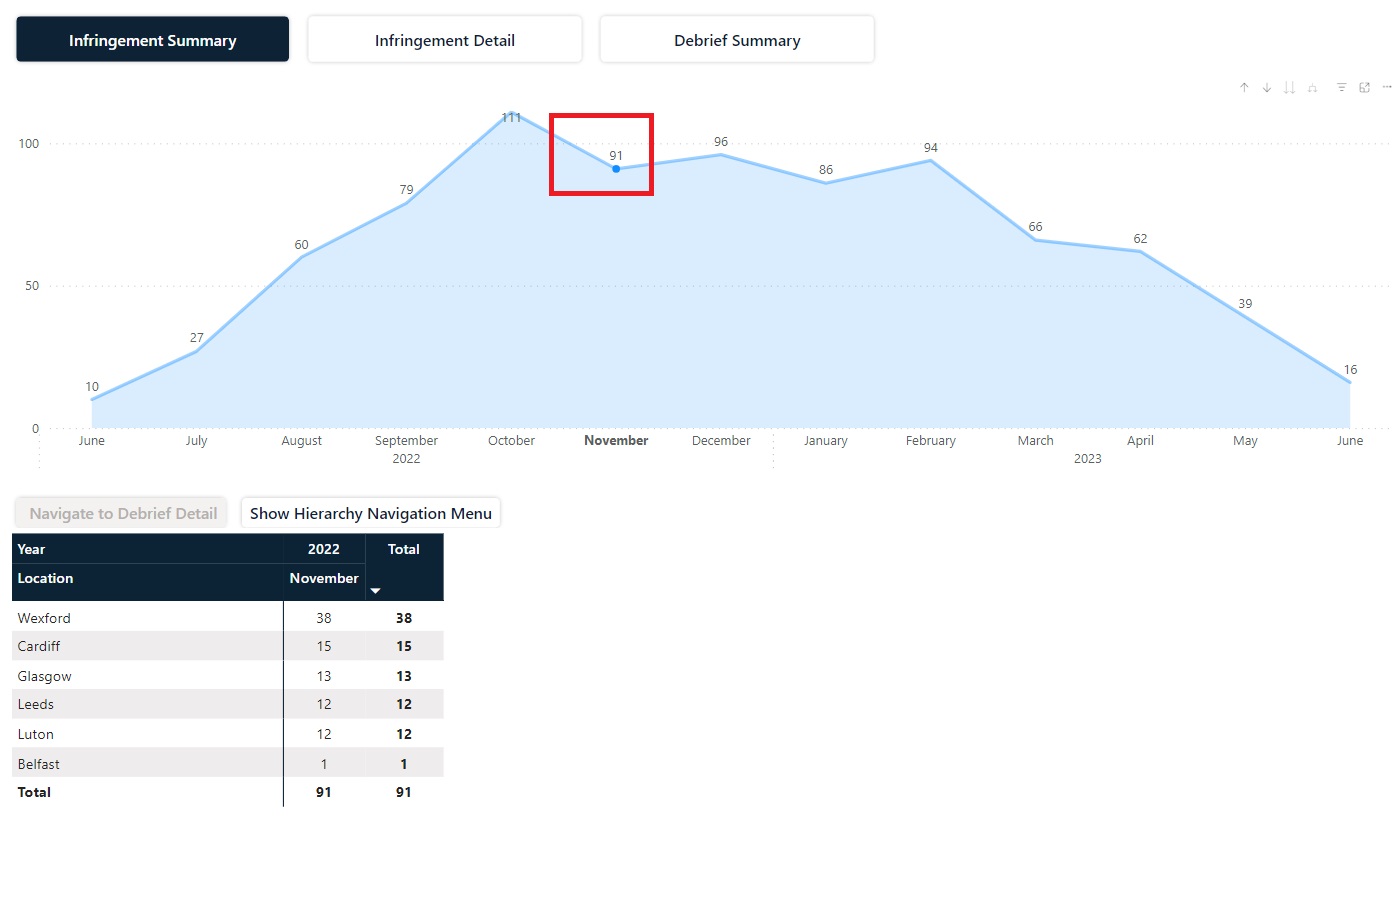Enable drill down mode arrow icon
This screenshot has width=1393, height=903.
point(1267,88)
